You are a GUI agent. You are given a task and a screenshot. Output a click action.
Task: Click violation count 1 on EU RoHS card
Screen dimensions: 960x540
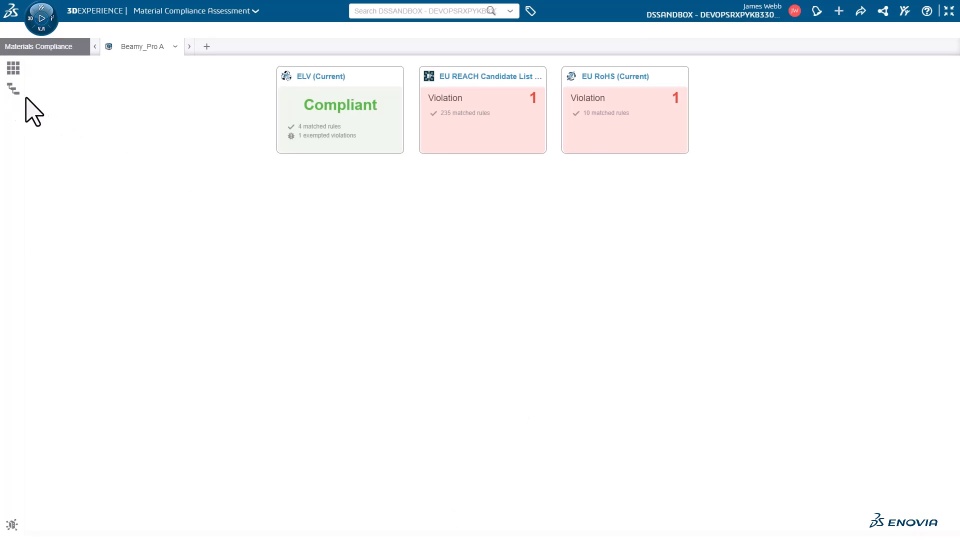pos(675,98)
